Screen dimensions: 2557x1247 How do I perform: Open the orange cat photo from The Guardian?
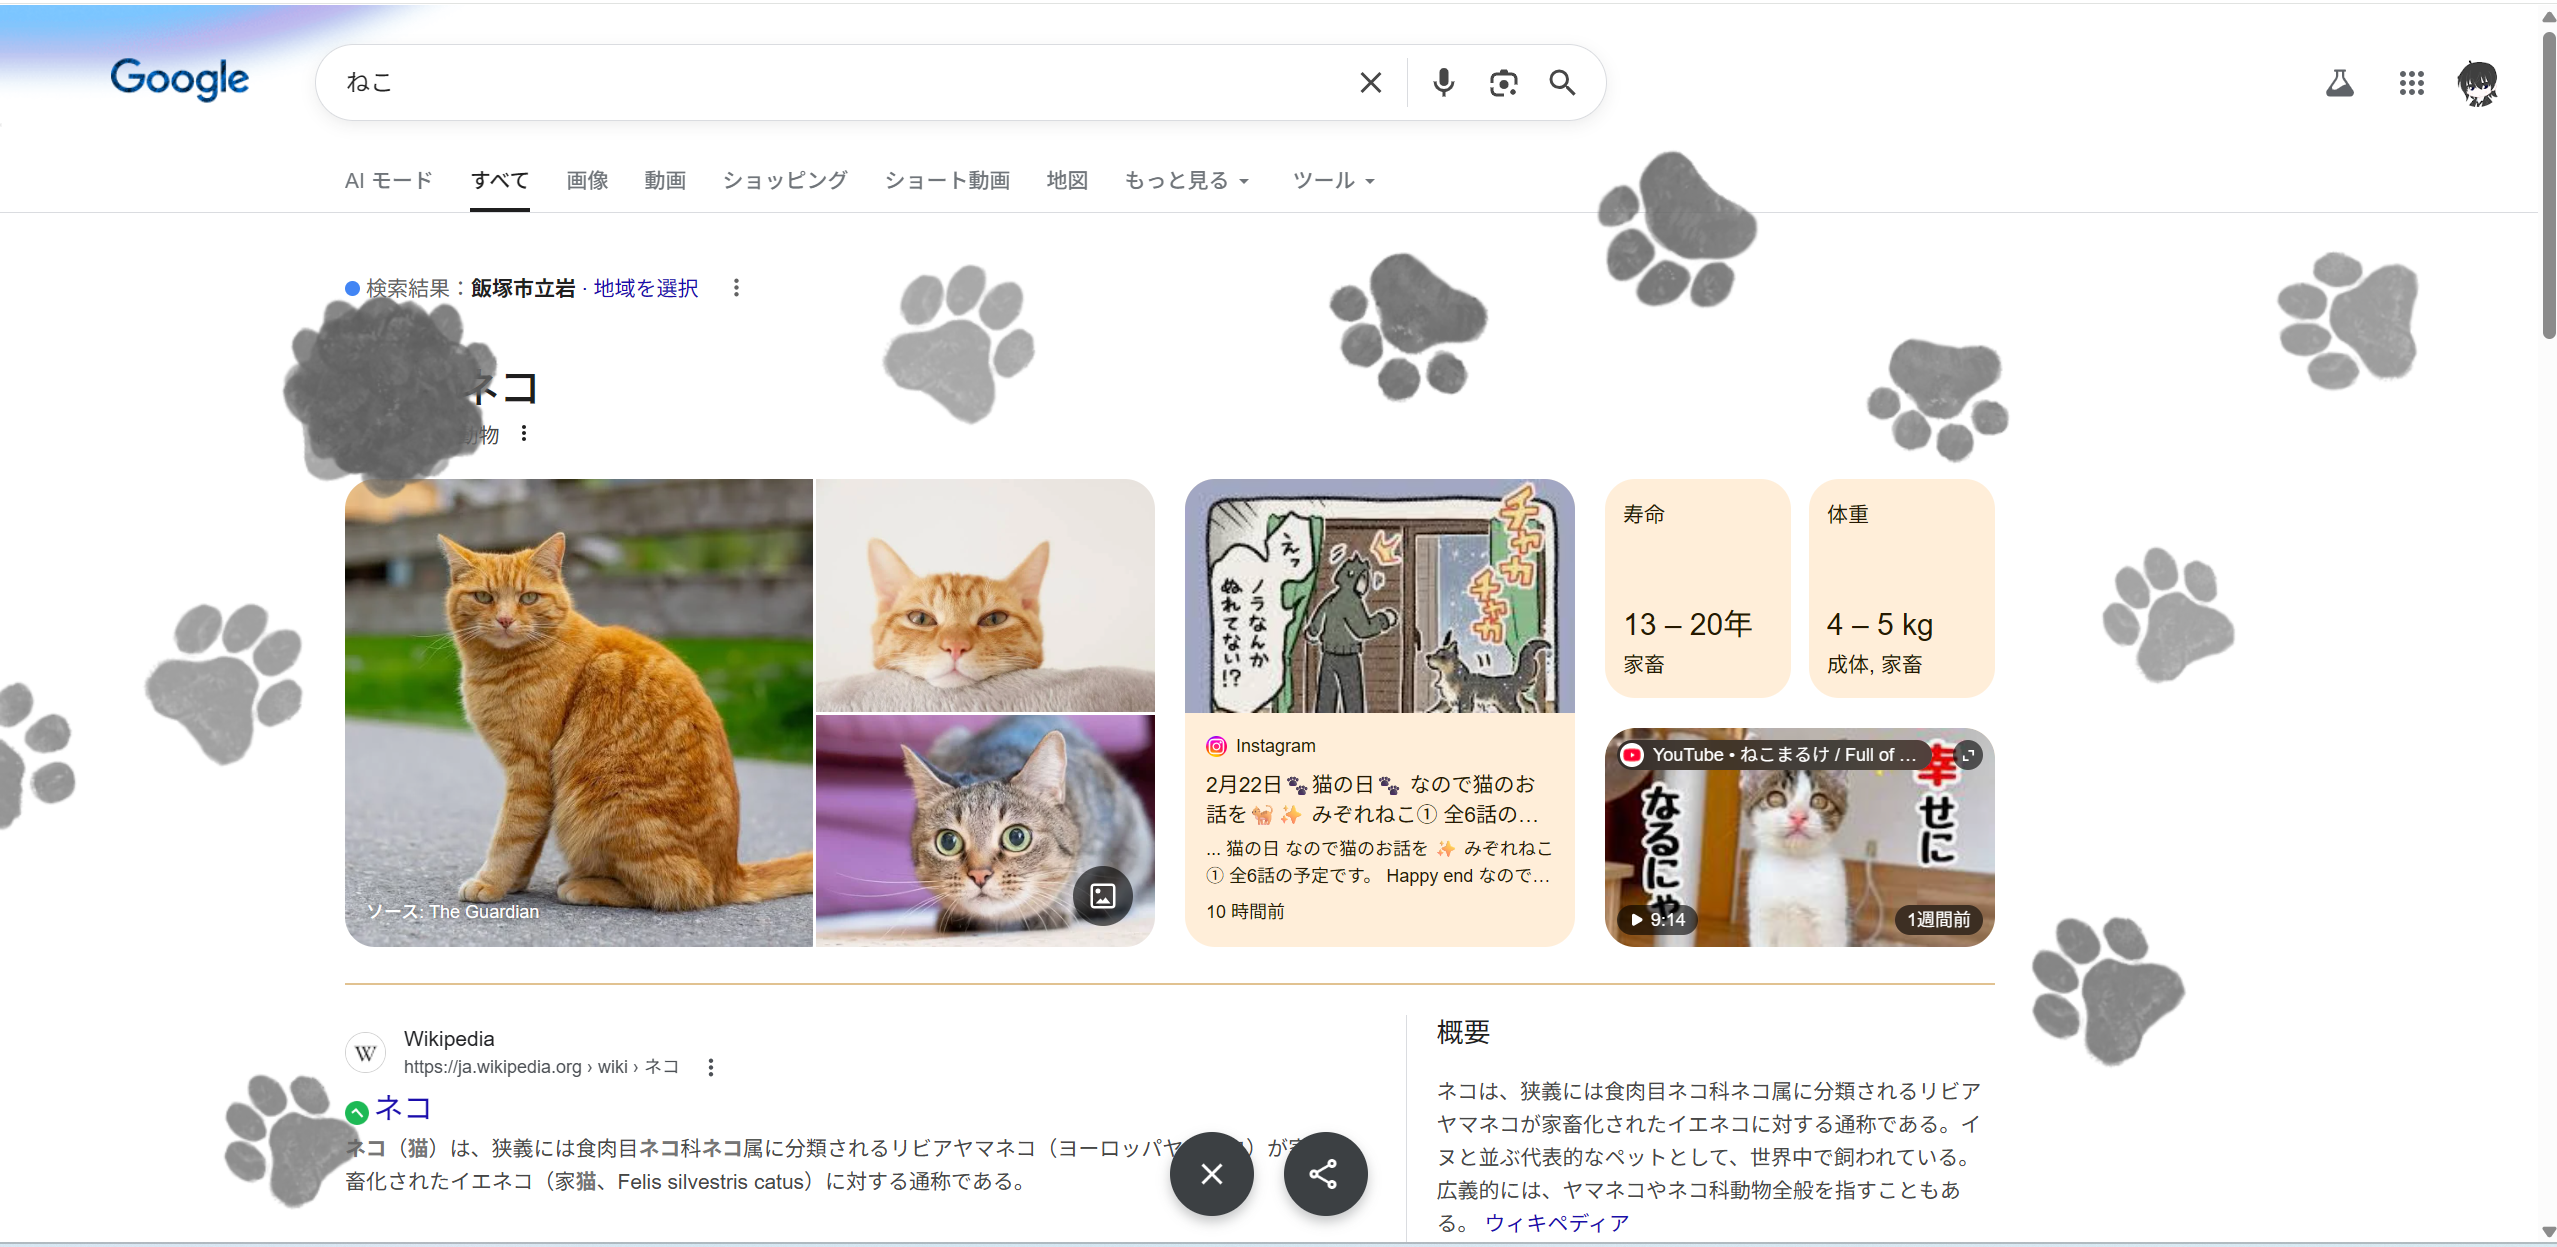(578, 712)
